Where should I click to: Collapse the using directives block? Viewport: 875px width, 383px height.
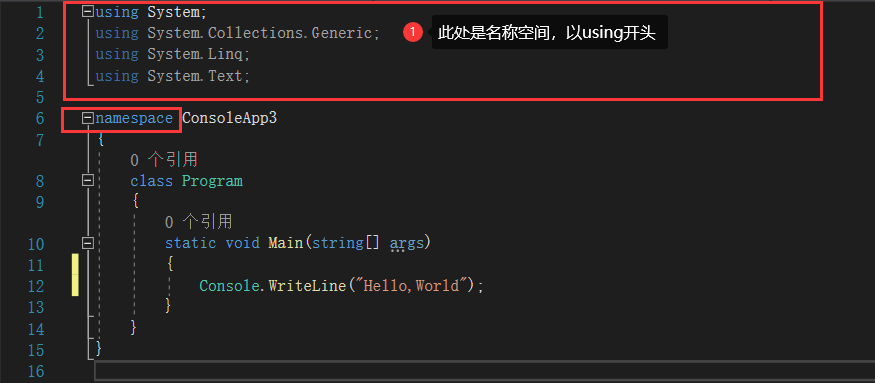87,11
